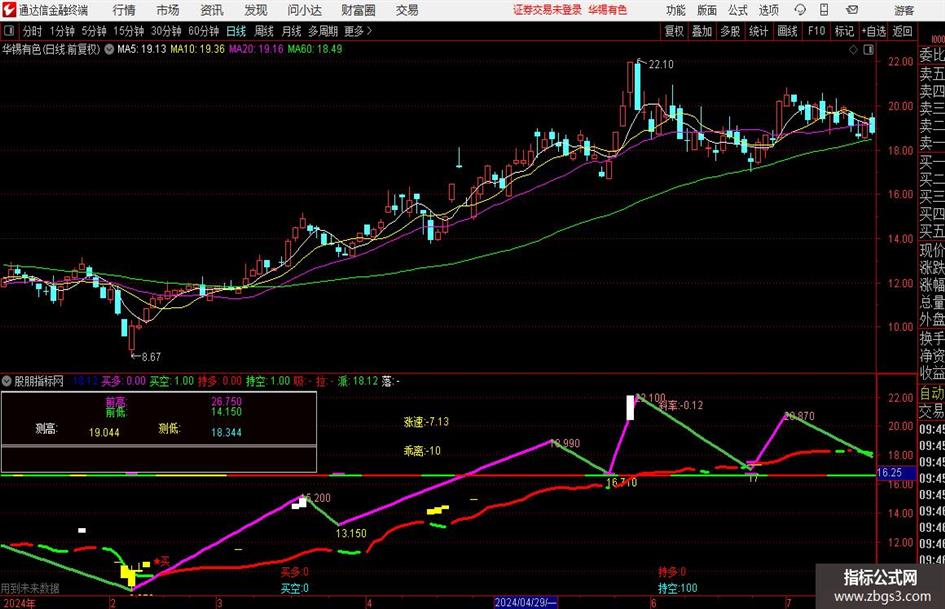The width and height of the screenshot is (945, 609).
Task: Click the 测低 value 18.344
Action: tap(227, 432)
